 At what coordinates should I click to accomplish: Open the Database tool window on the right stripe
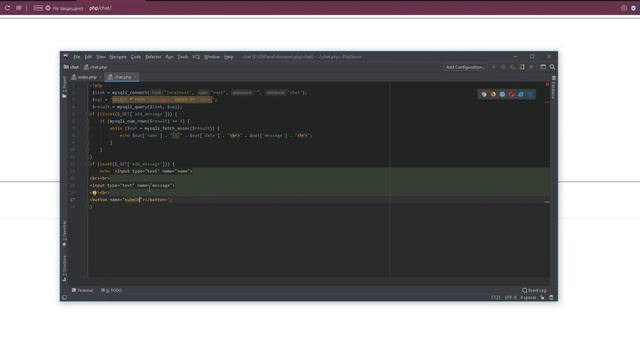[553, 88]
